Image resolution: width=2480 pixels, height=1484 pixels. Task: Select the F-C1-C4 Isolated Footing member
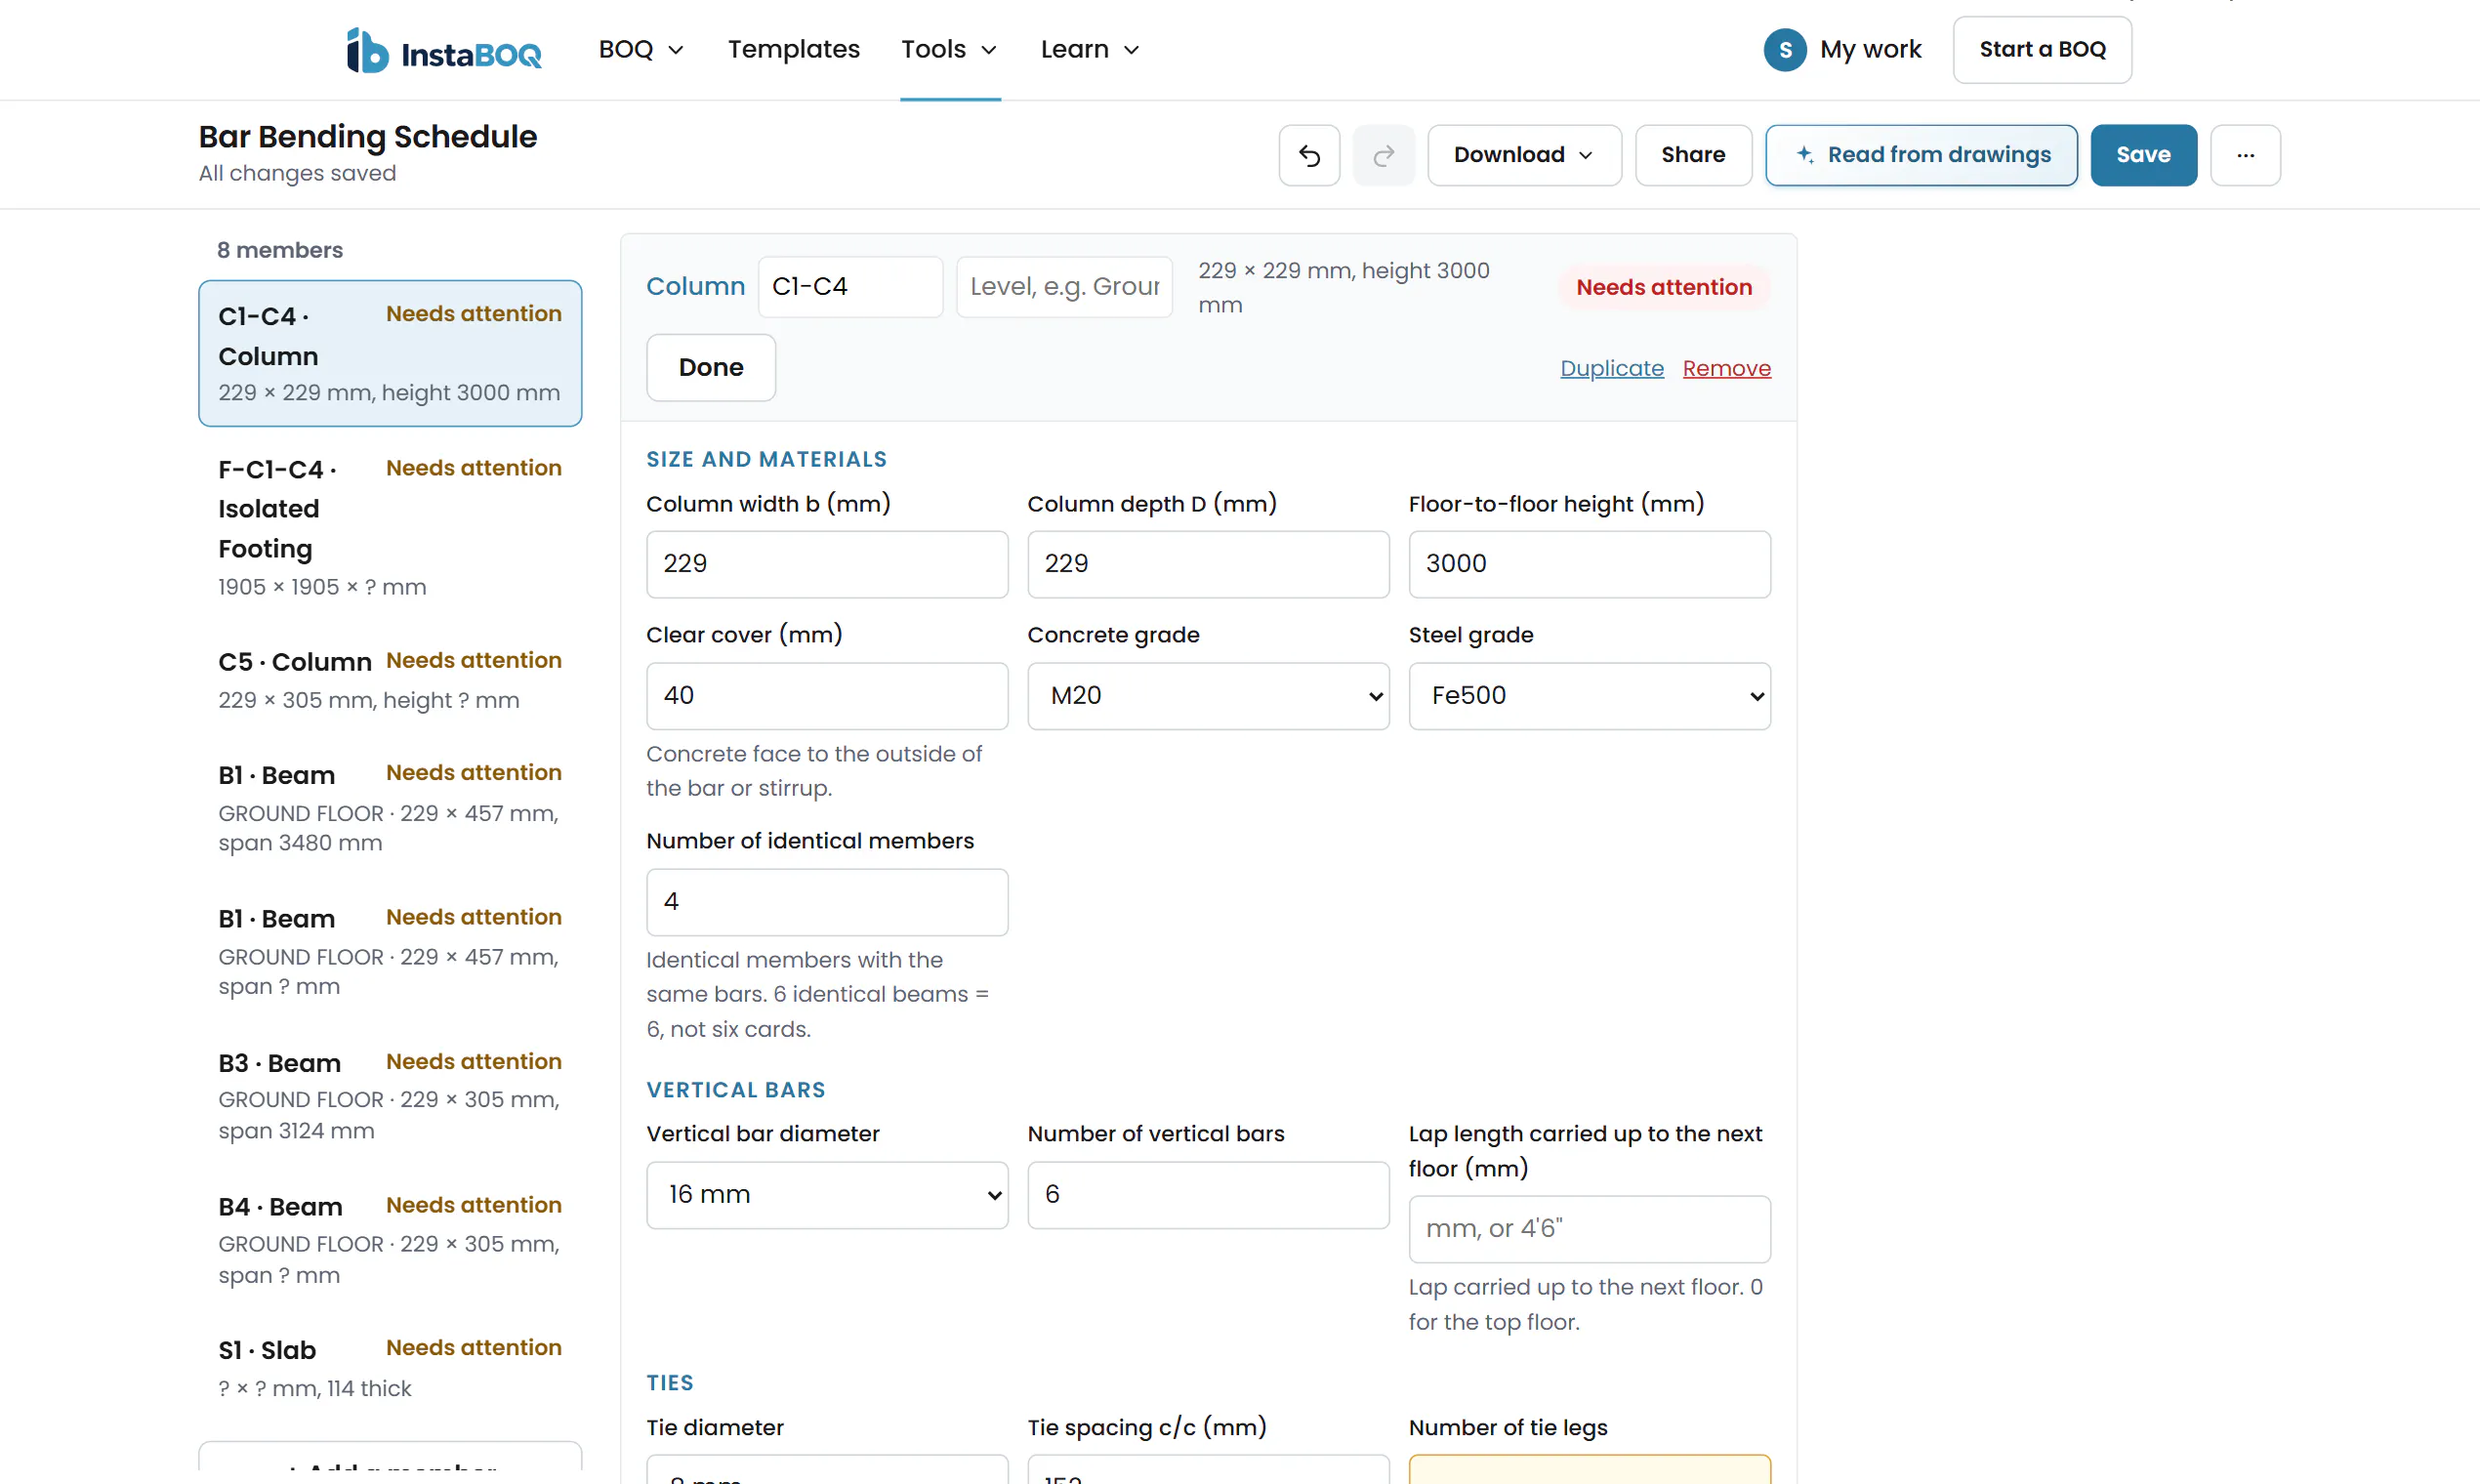[x=390, y=527]
